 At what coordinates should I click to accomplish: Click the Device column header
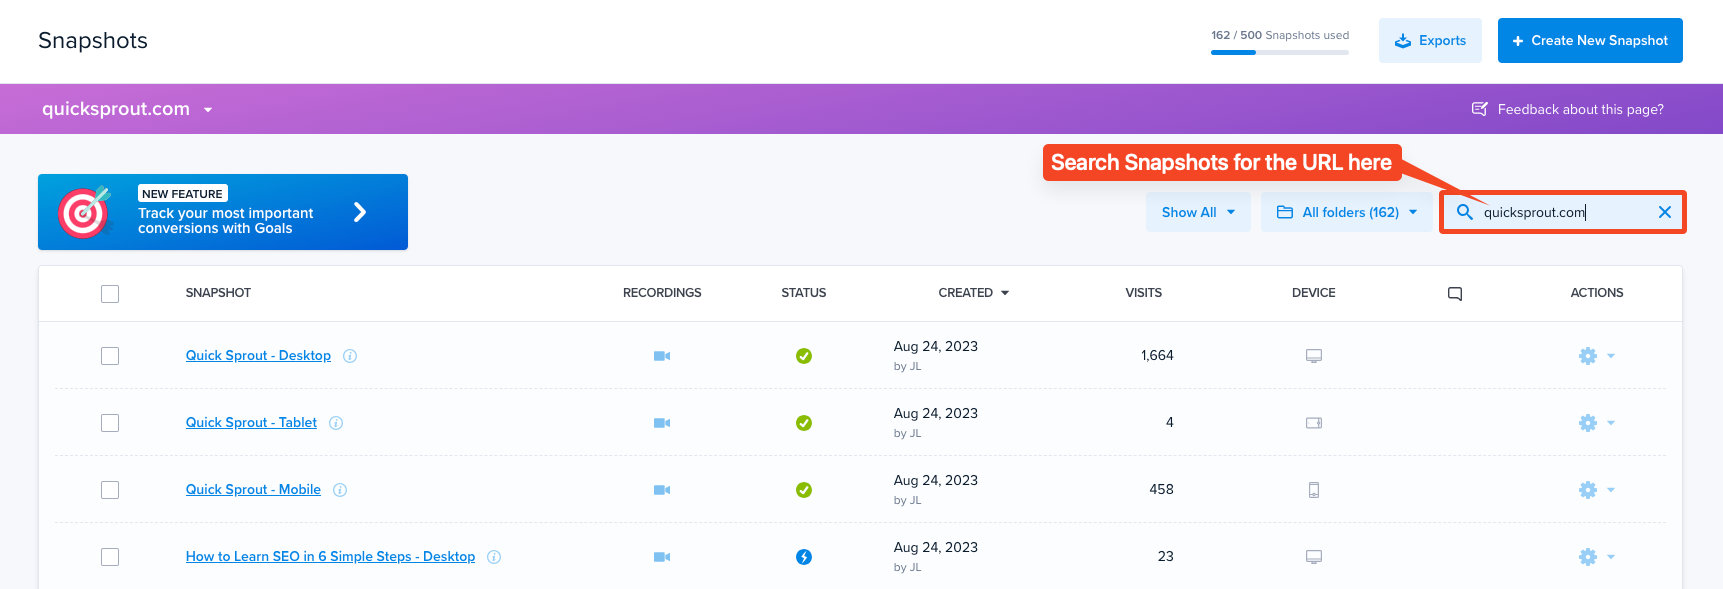[1314, 293]
